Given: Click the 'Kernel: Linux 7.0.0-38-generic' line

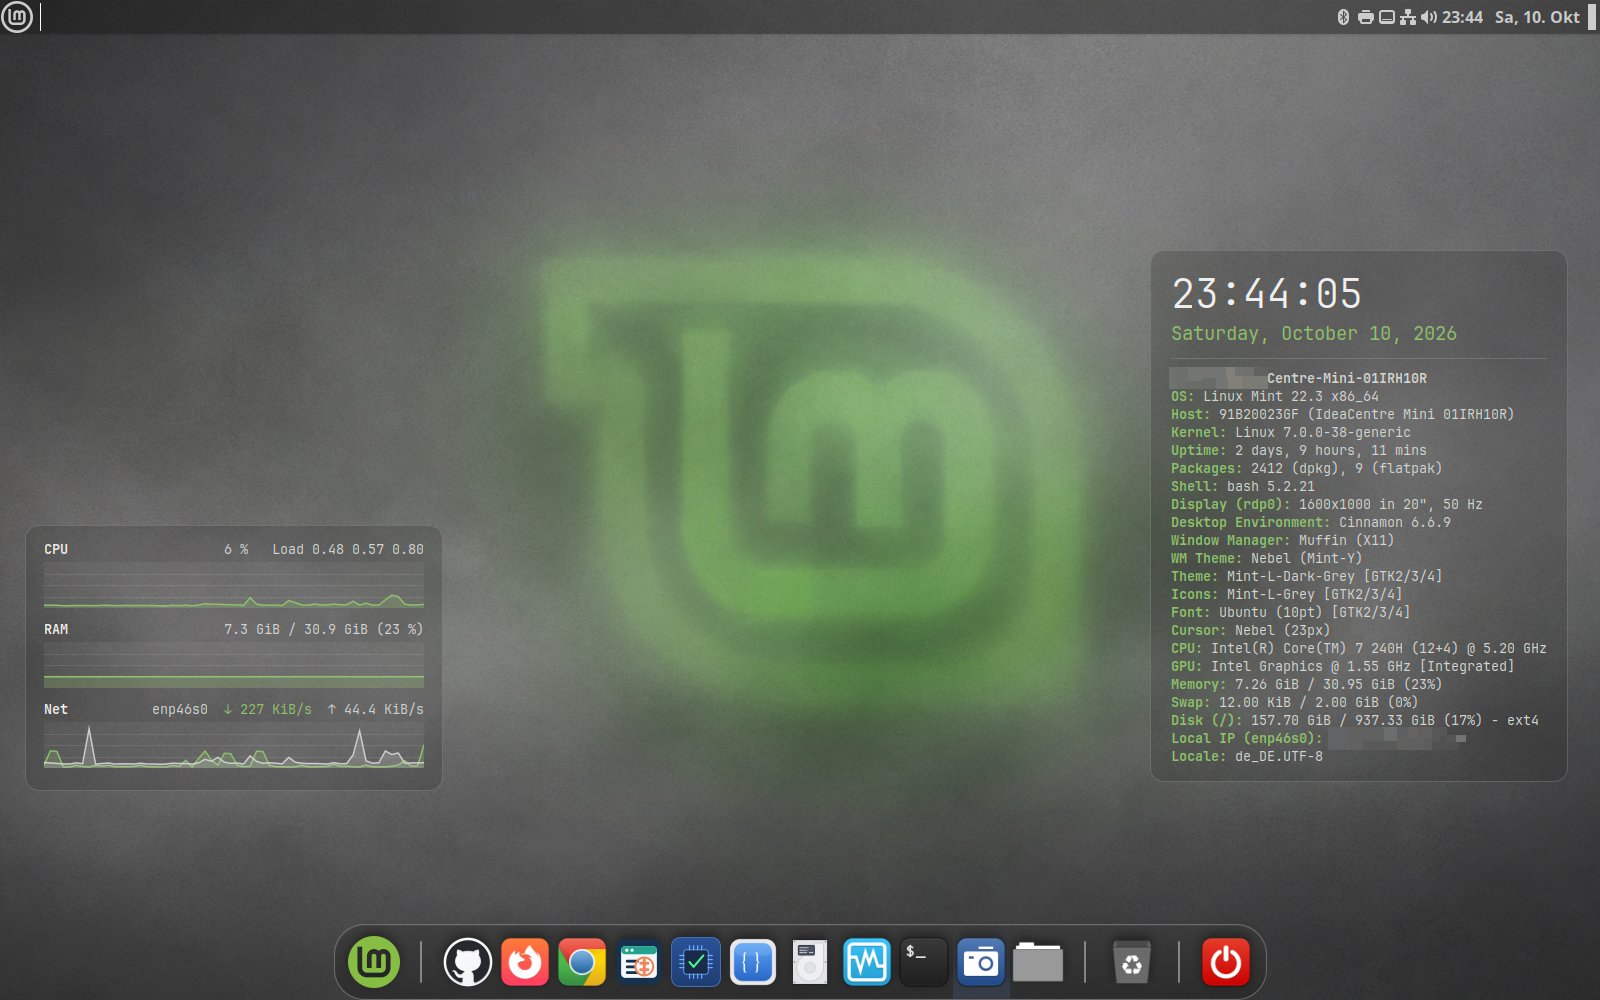Looking at the screenshot, I should point(1291,433).
